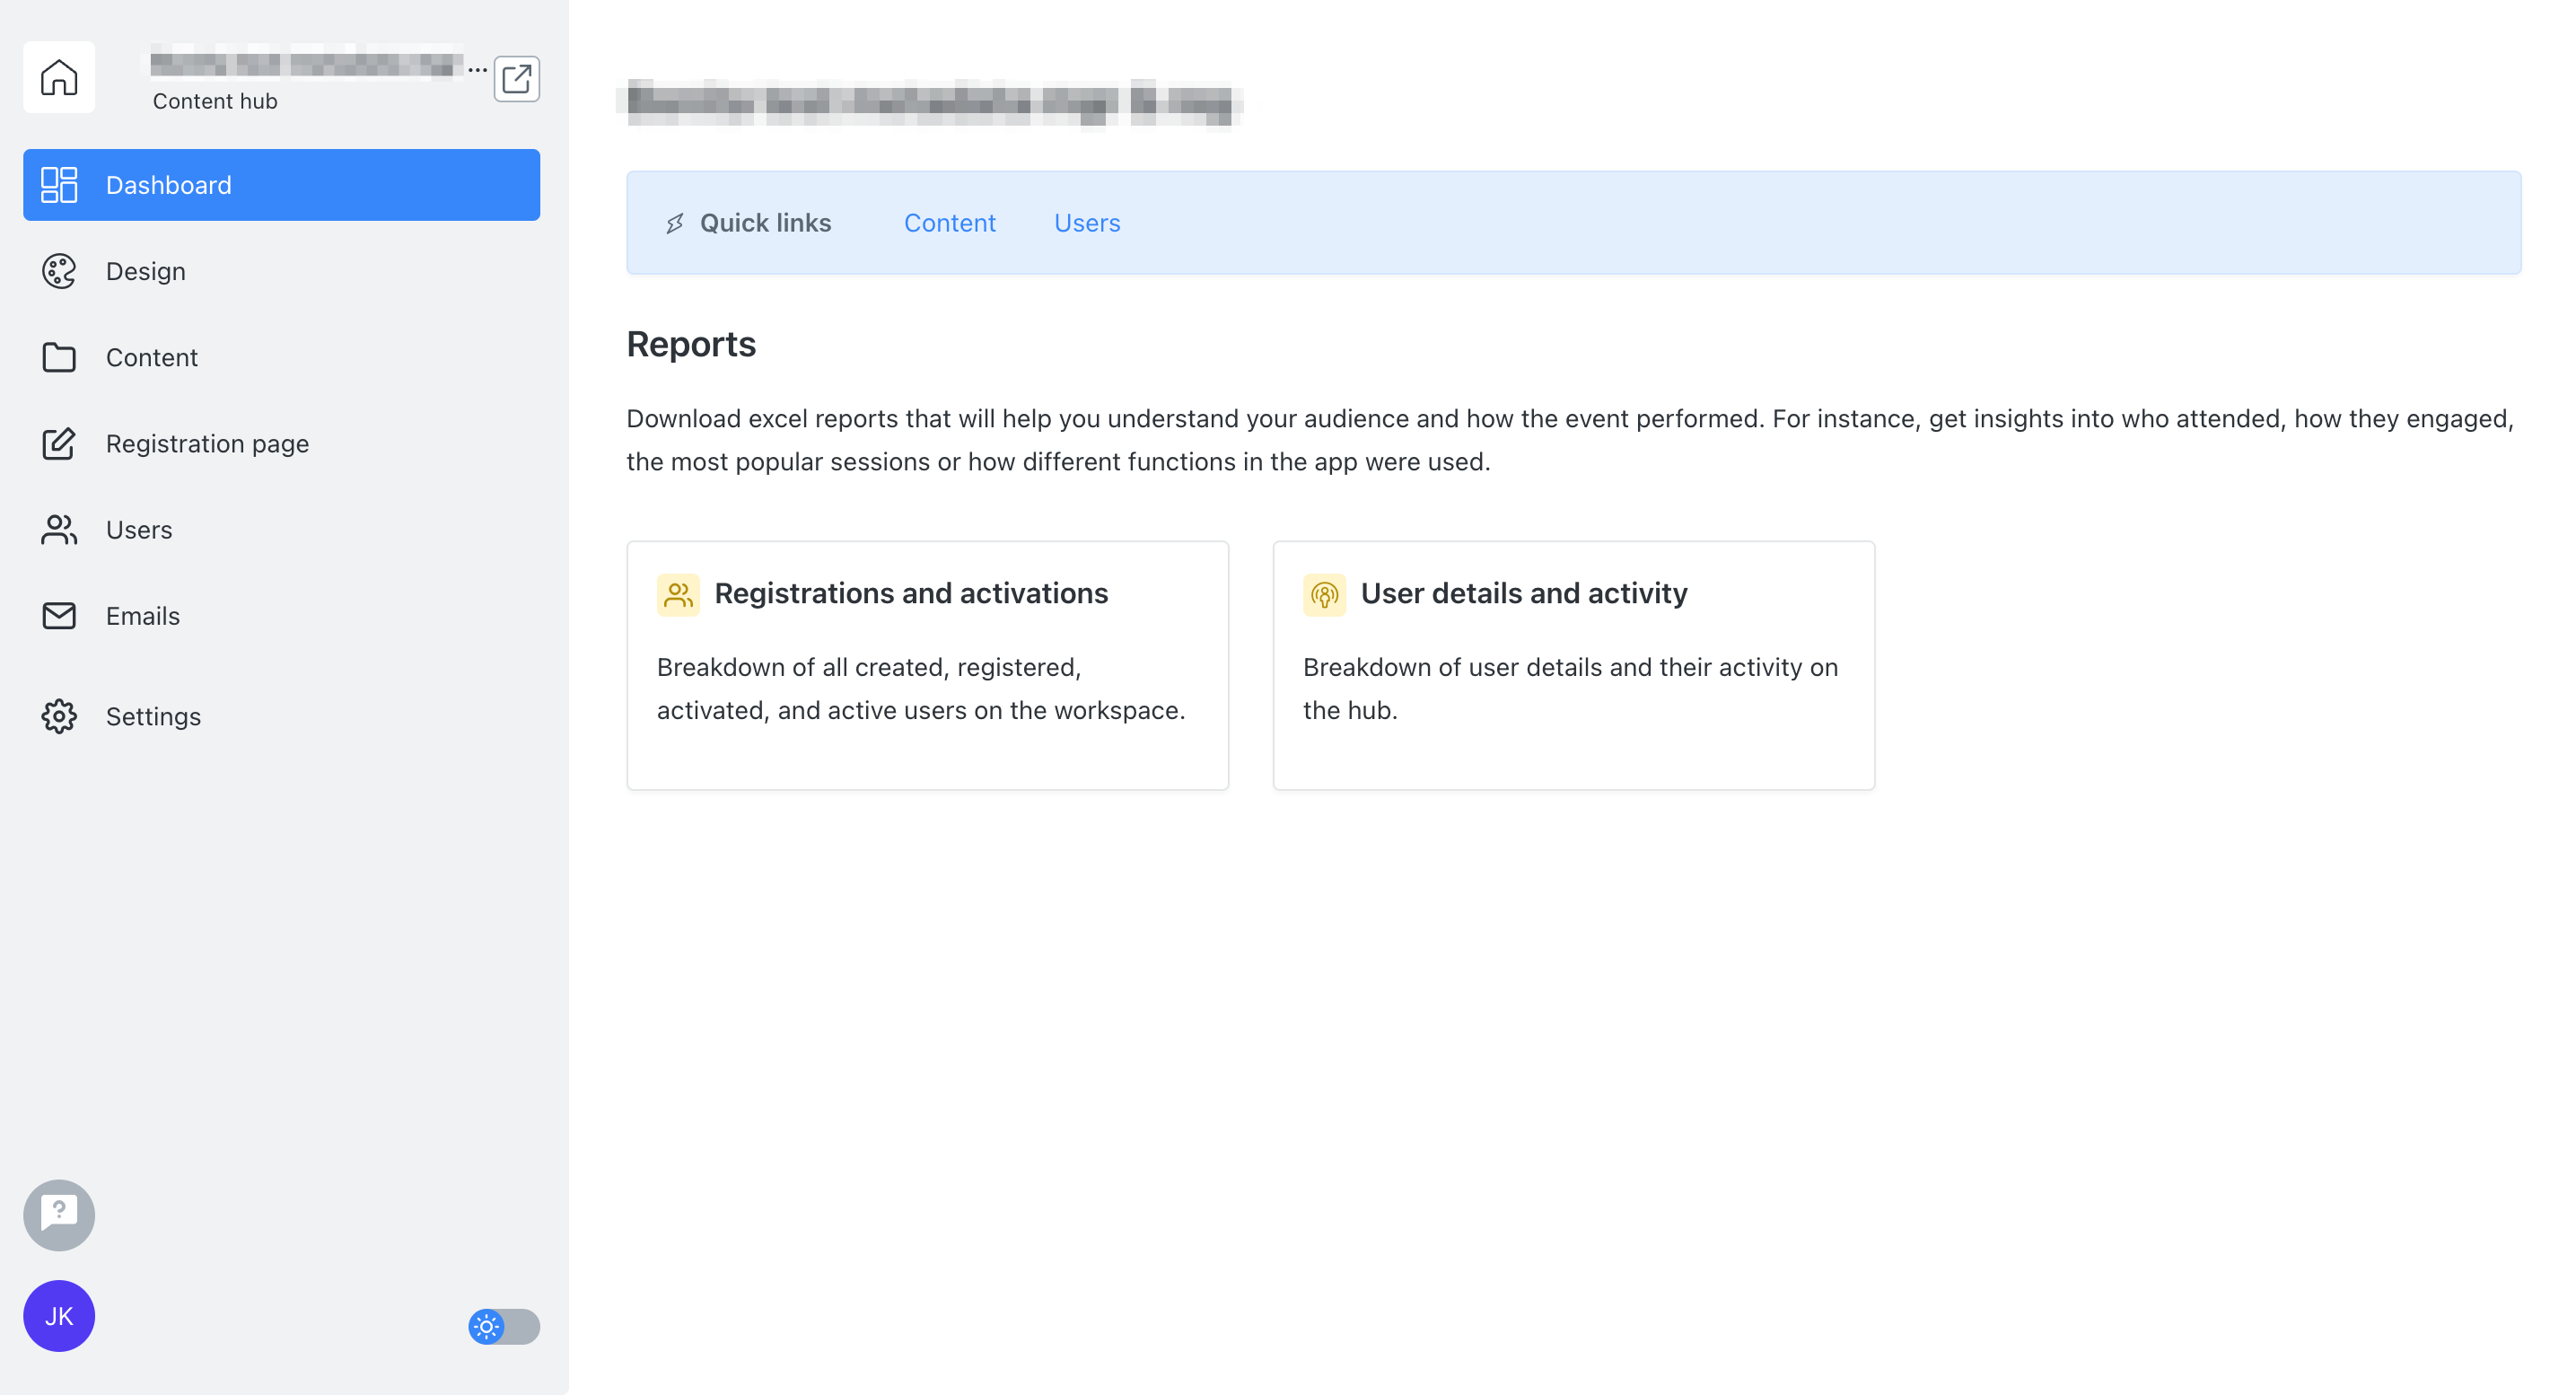The height and width of the screenshot is (1395, 2576).
Task: Open Content in the sidebar
Action: point(282,357)
